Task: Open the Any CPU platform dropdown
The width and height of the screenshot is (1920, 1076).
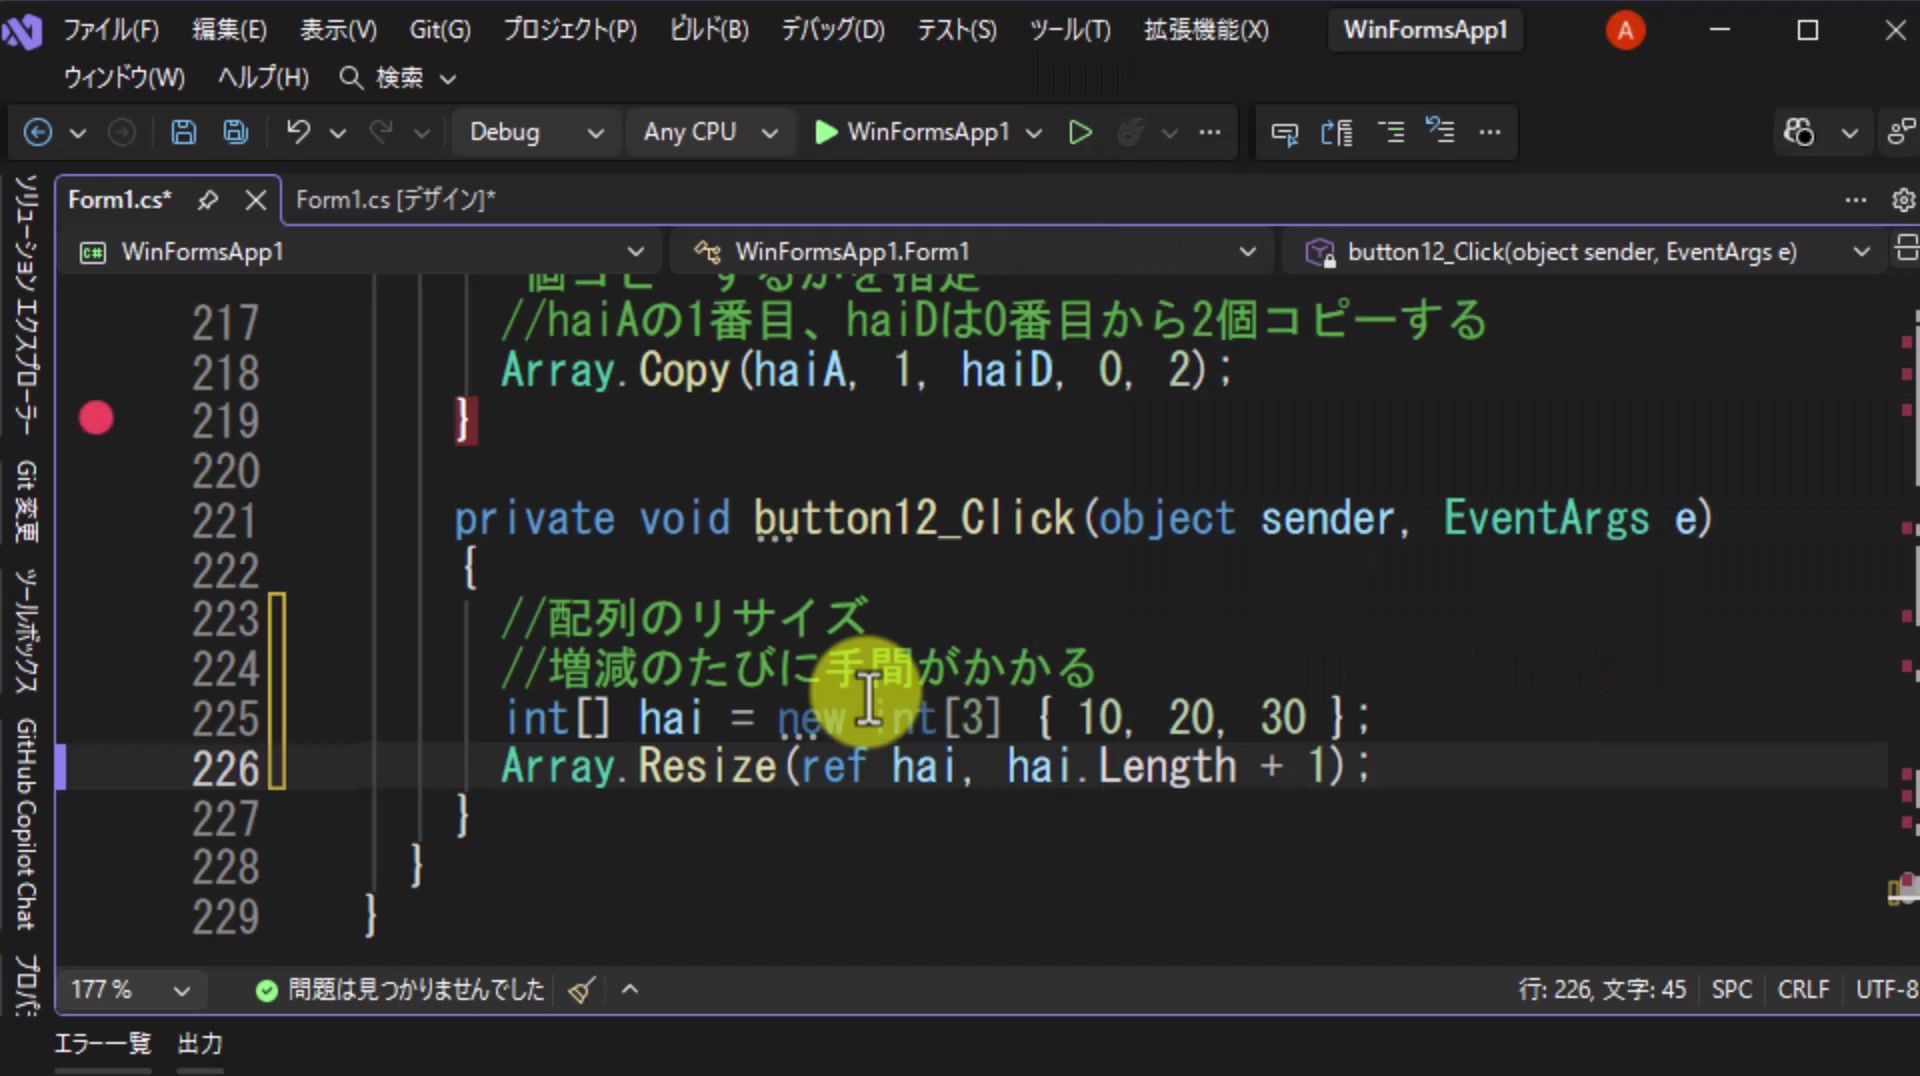Action: pos(710,132)
